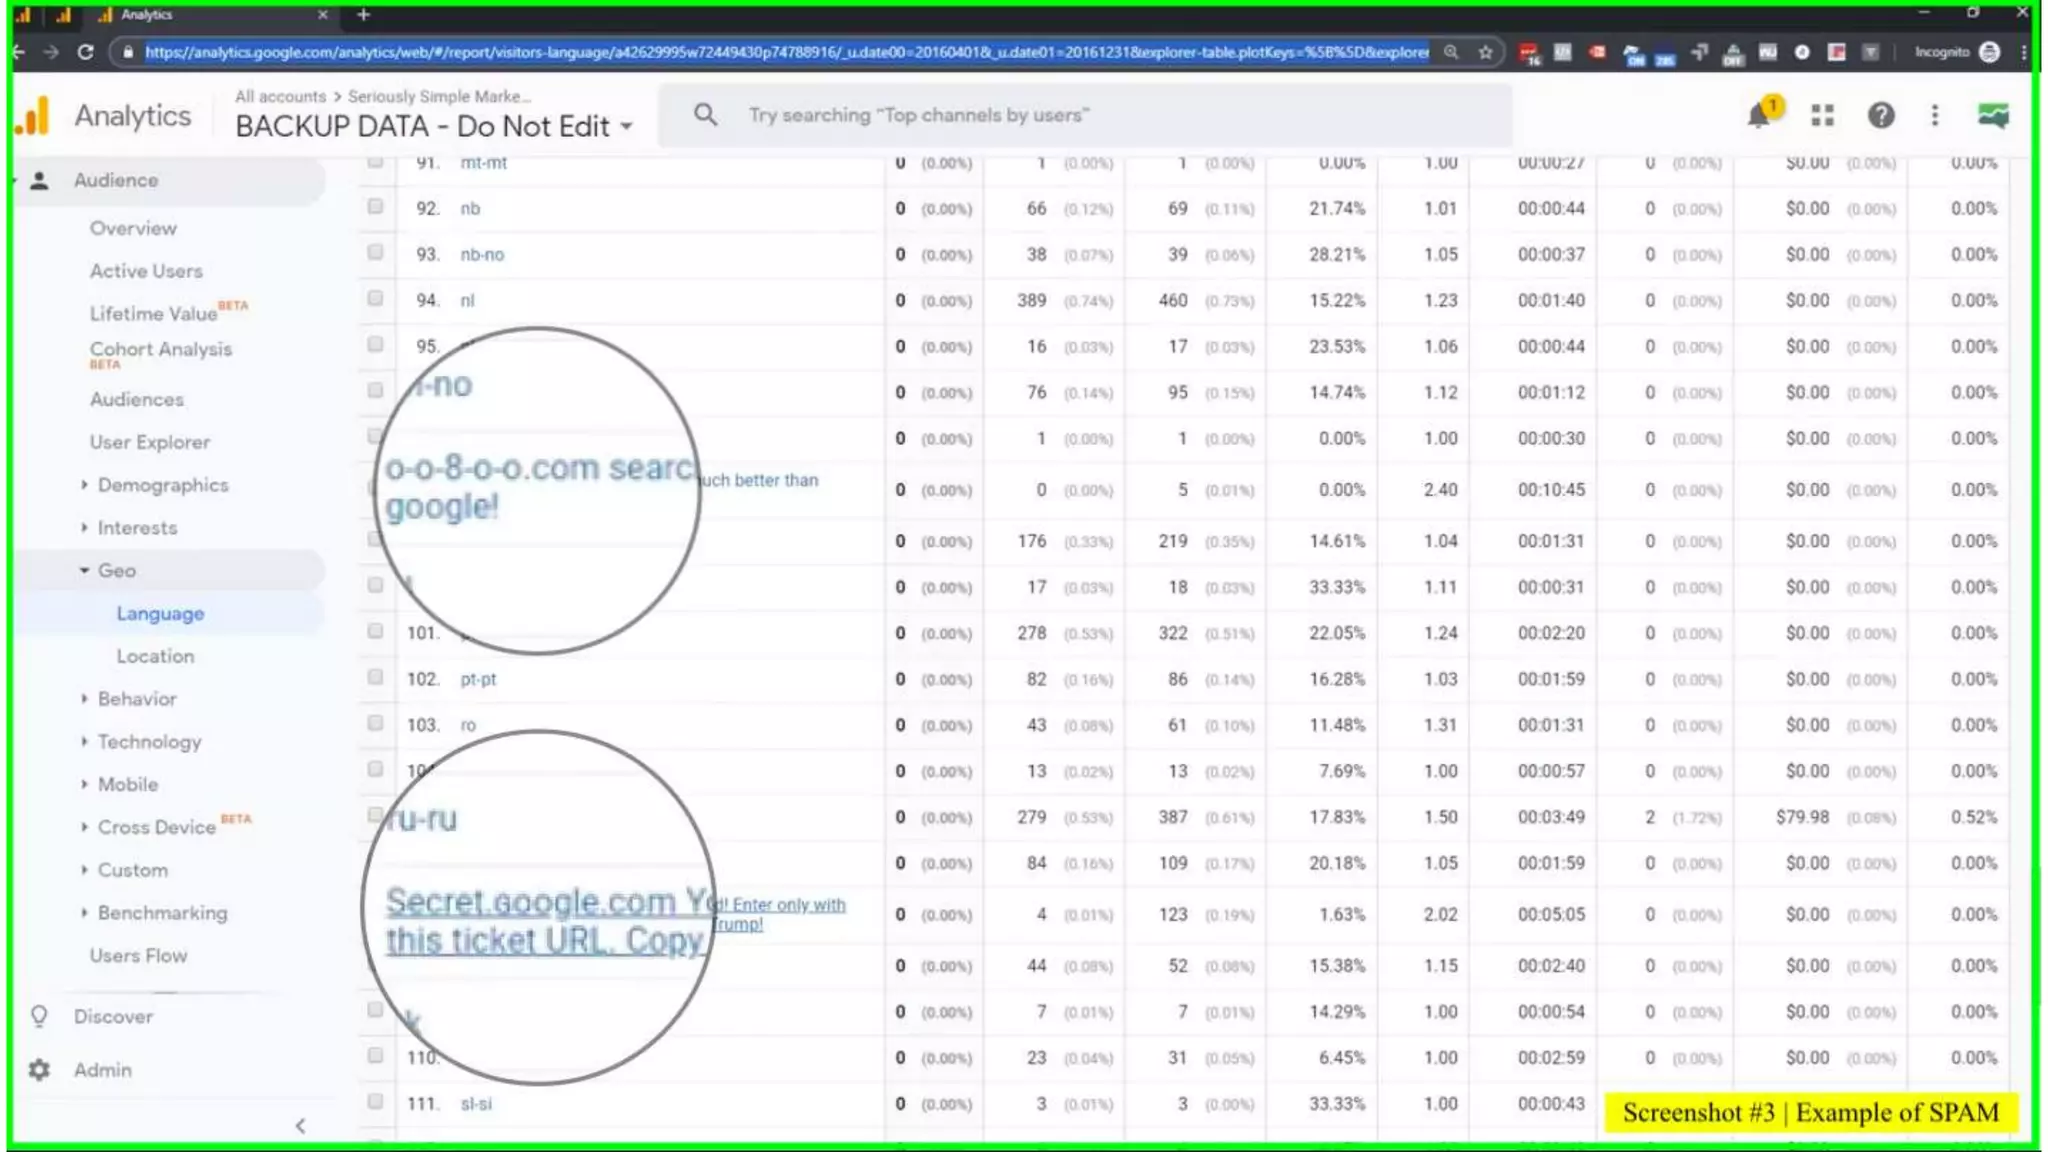Viewport: 2048px width, 1152px height.
Task: Open the Location report
Action: click(x=155, y=657)
